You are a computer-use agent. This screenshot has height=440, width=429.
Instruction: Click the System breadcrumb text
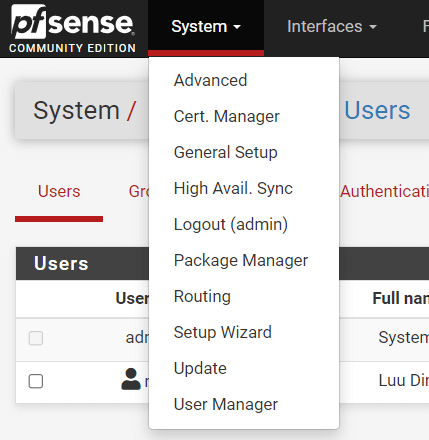(x=76, y=110)
